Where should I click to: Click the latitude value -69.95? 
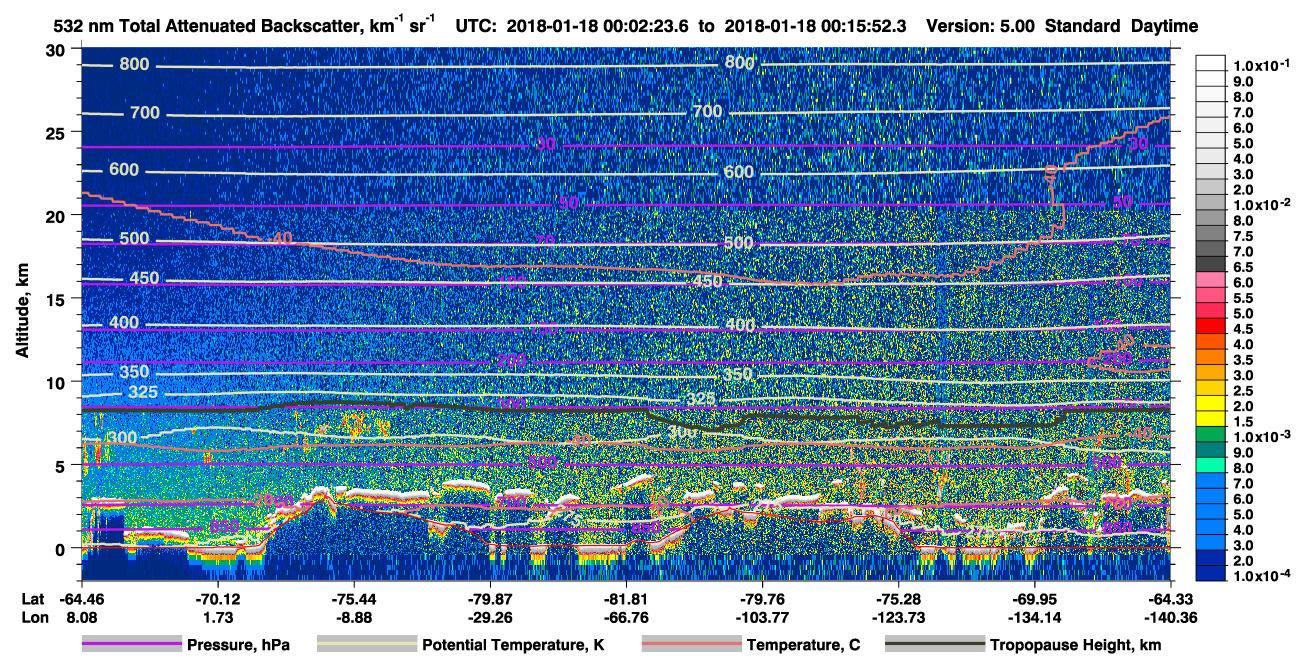click(x=1035, y=599)
